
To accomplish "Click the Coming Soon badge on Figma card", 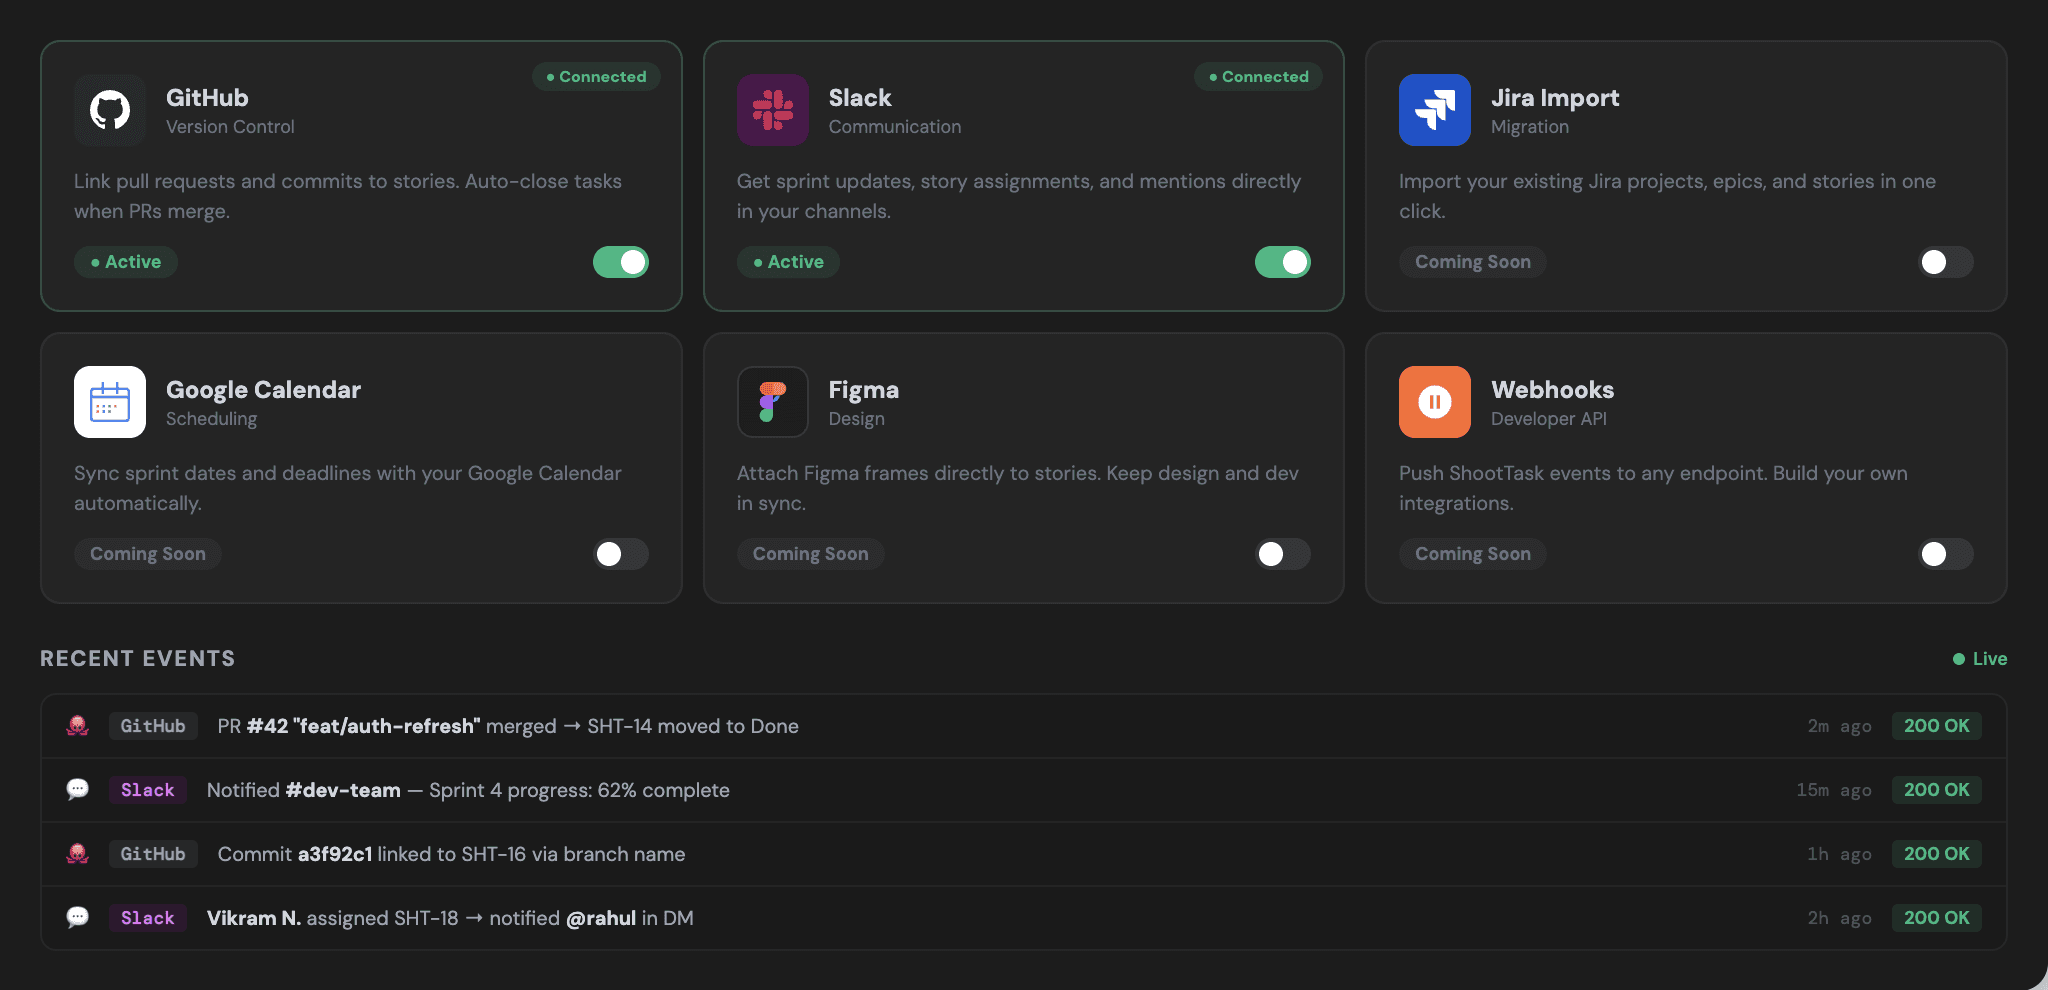I will pyautogui.click(x=810, y=554).
